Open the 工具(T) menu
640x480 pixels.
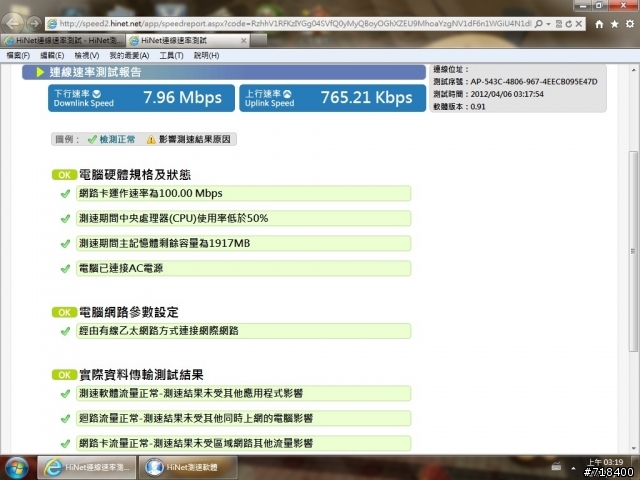click(x=171, y=56)
